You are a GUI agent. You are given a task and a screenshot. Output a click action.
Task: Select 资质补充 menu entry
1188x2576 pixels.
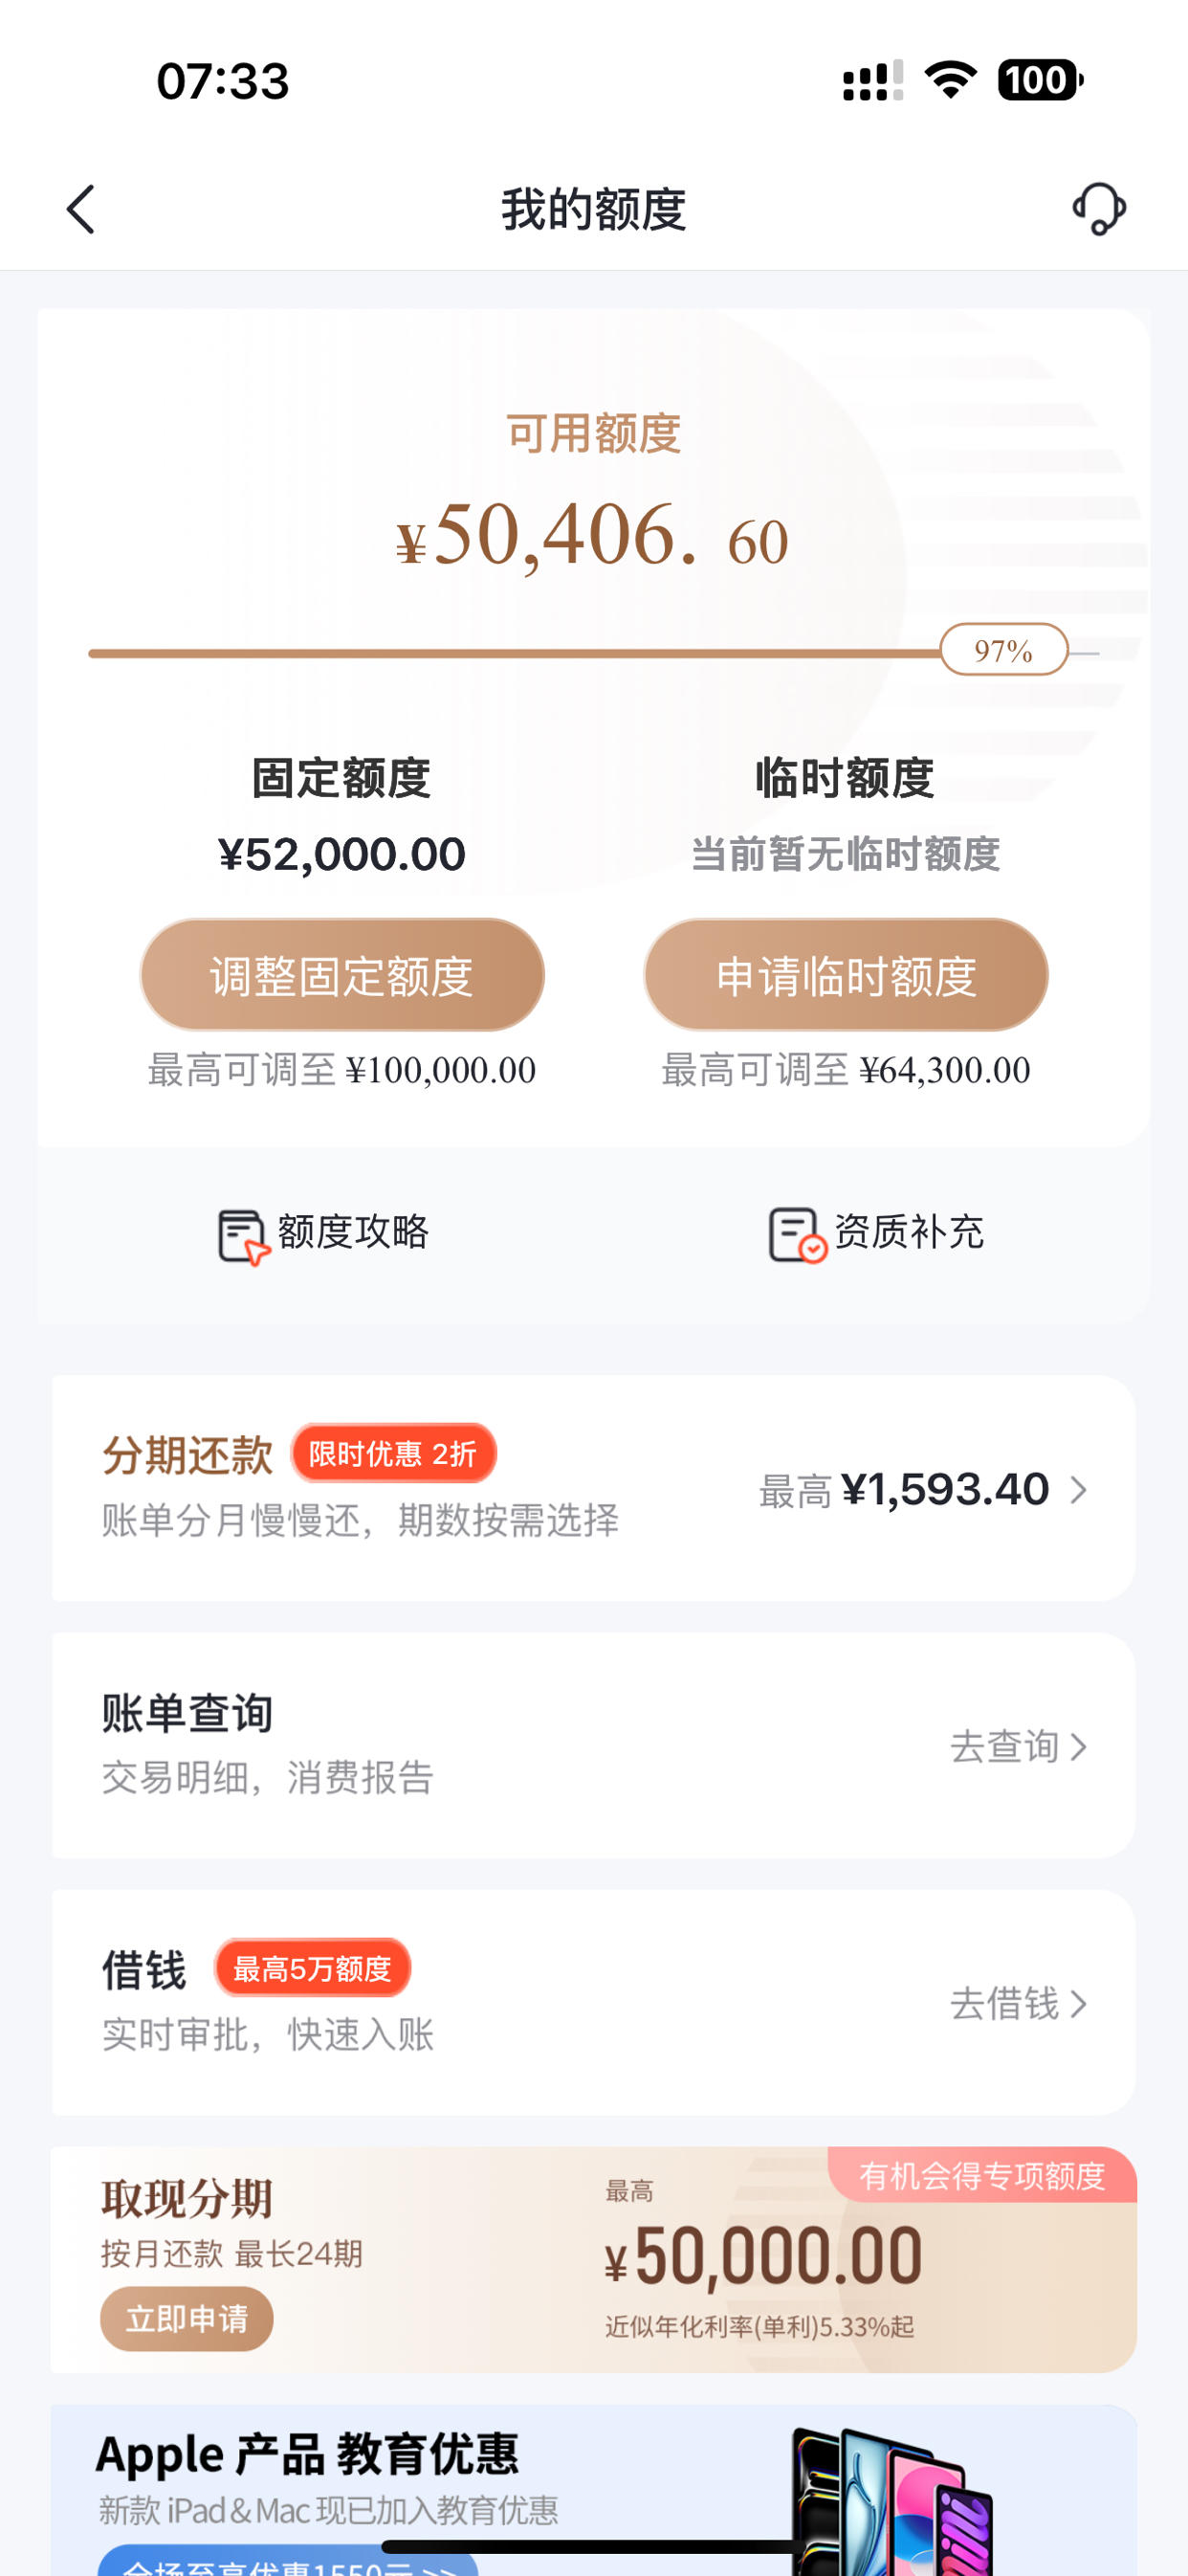click(876, 1235)
